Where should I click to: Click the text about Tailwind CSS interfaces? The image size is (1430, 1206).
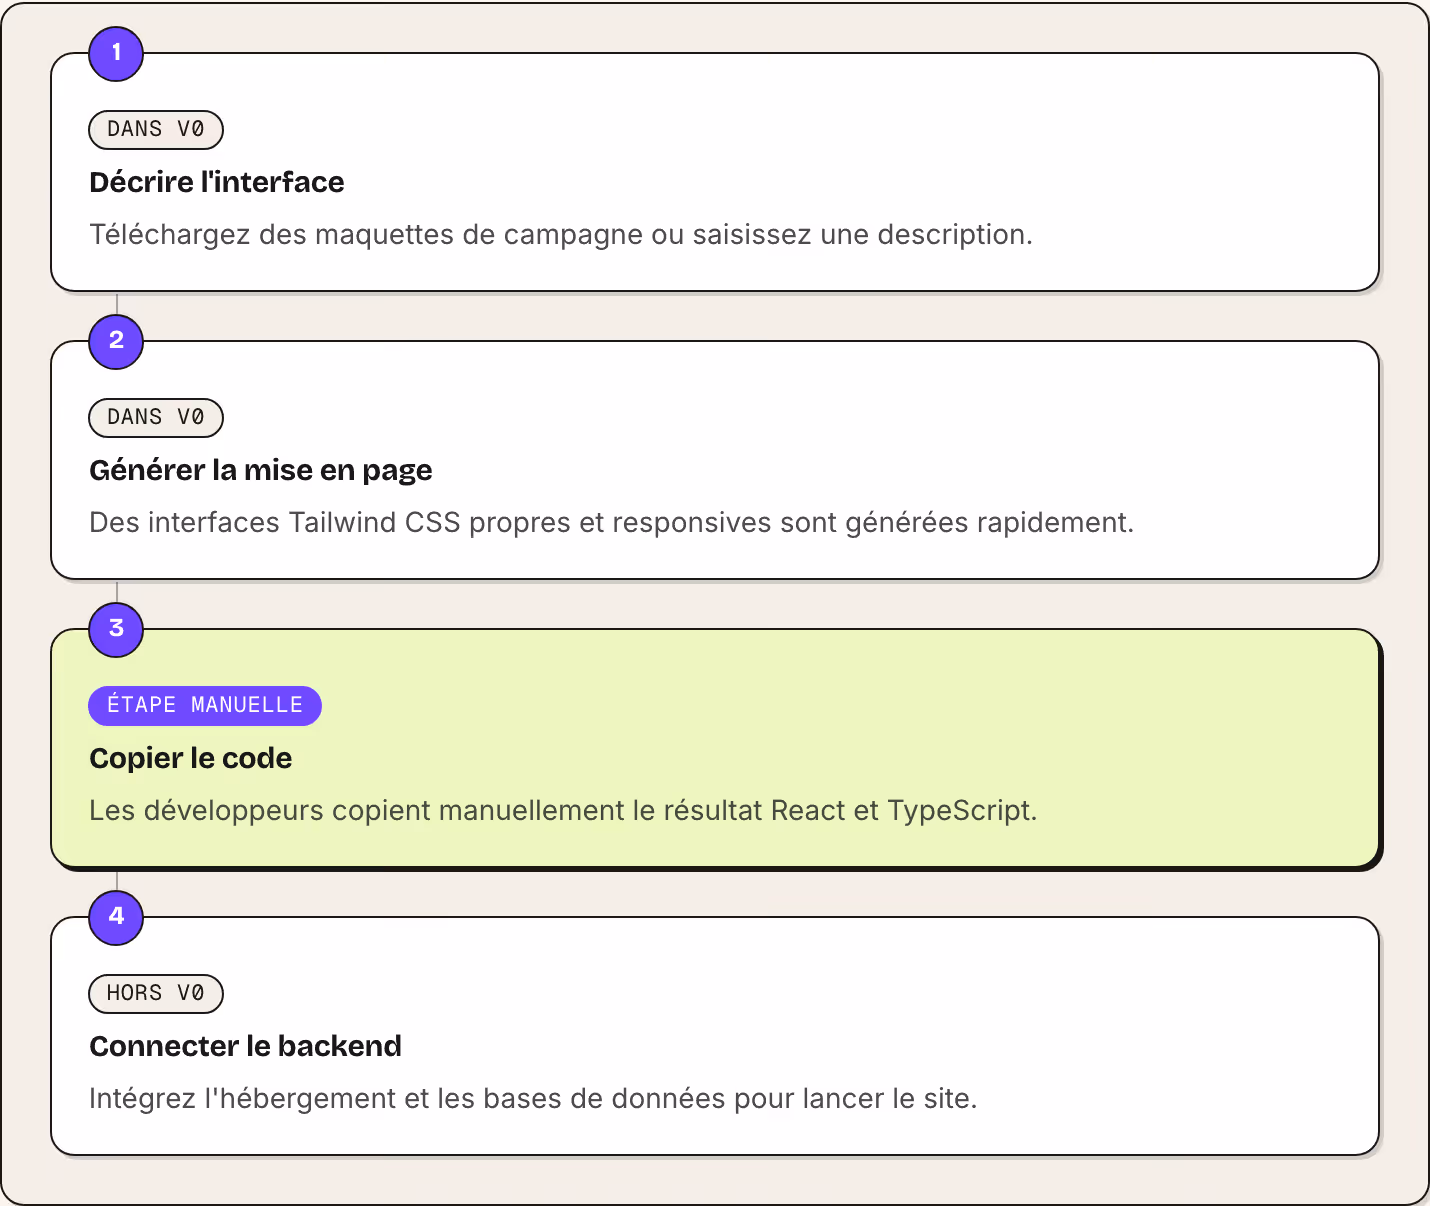click(612, 522)
